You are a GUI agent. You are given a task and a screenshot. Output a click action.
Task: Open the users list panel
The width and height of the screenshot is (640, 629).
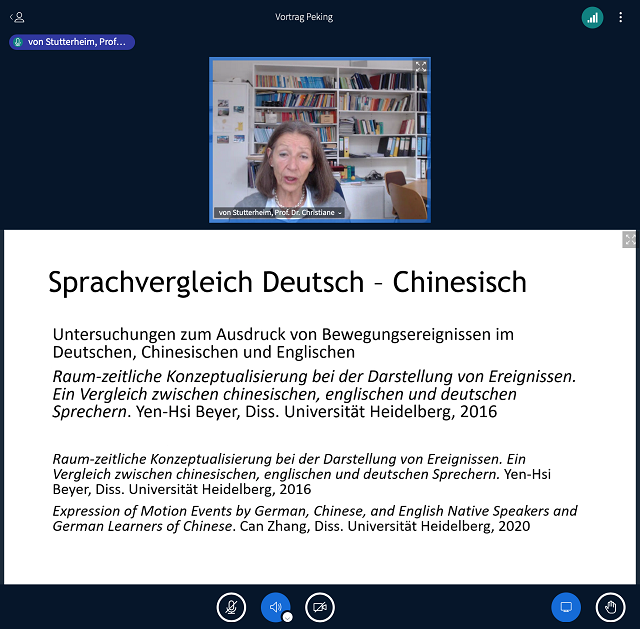point(17,17)
